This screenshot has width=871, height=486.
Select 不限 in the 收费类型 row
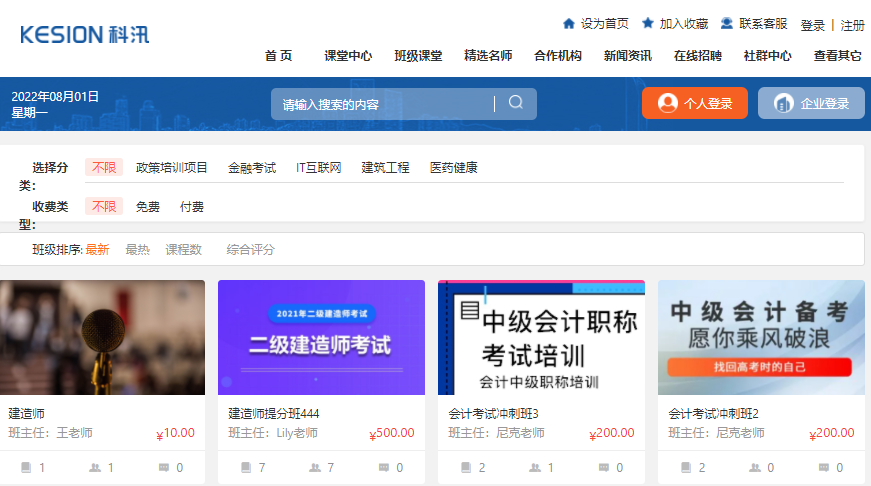[104, 207]
